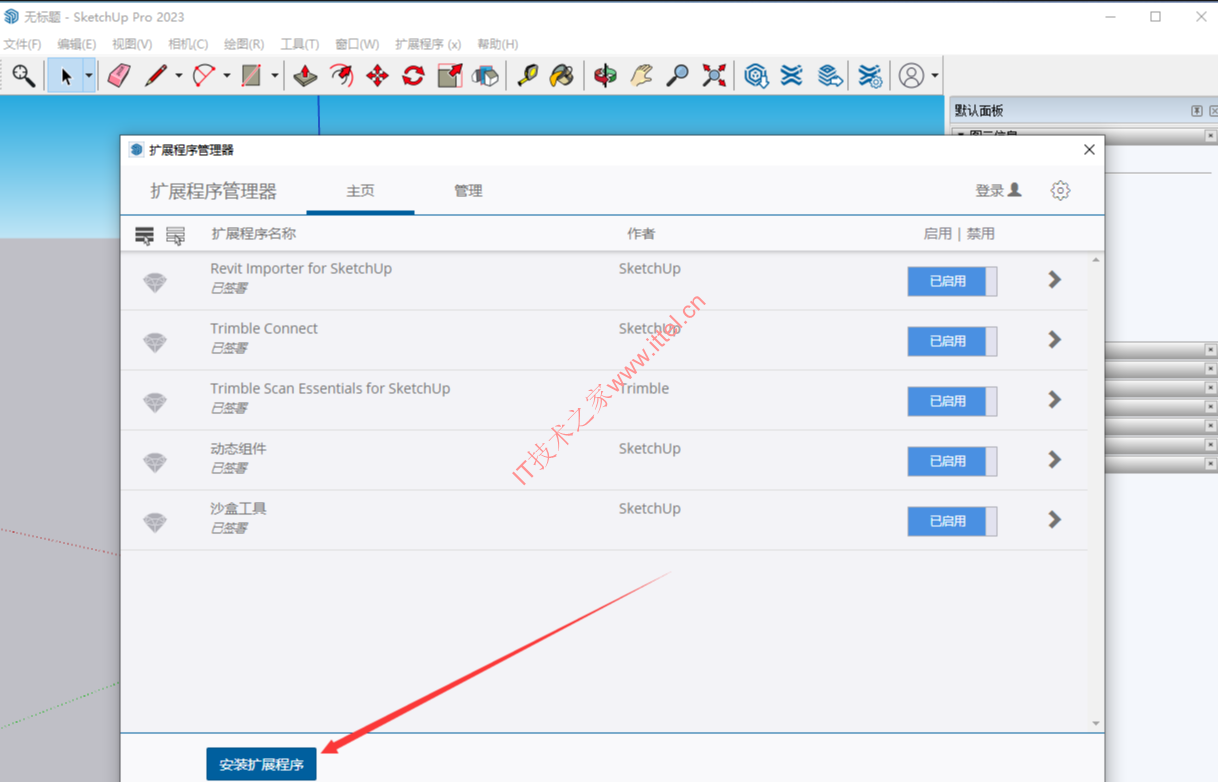Open the Select tool dropdown arrow

(88, 76)
